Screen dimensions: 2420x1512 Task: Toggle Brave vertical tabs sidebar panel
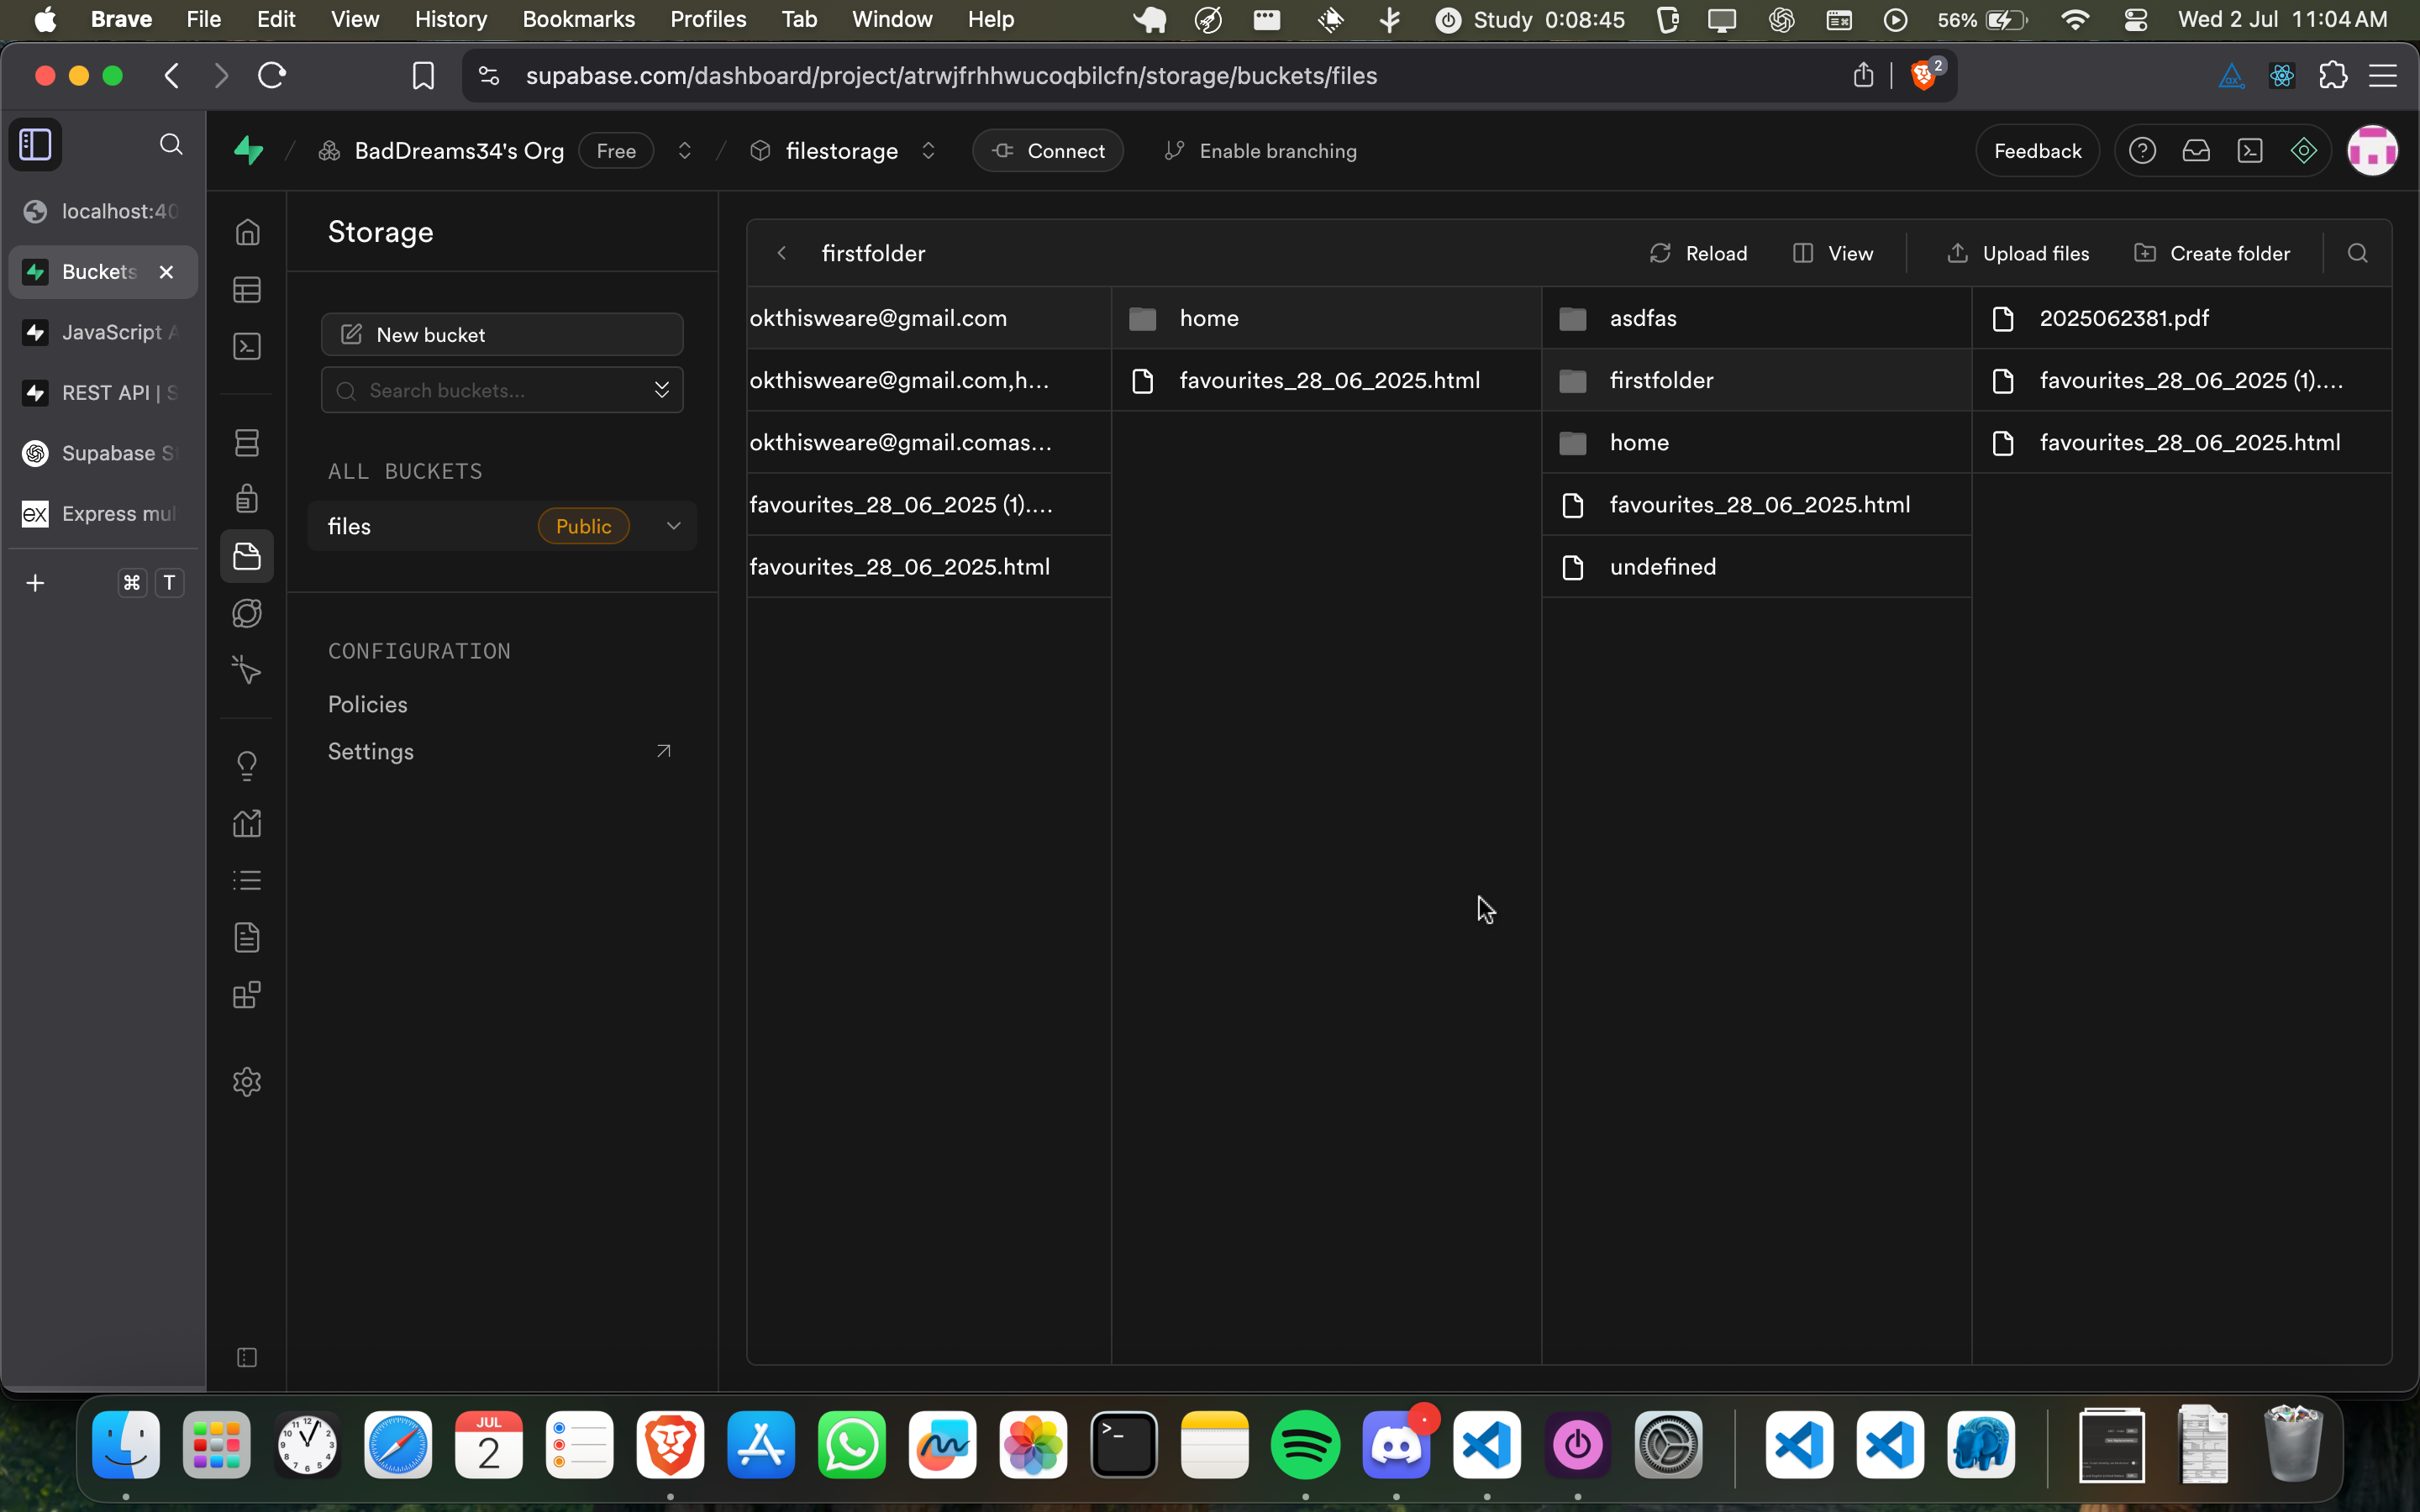pos(36,145)
